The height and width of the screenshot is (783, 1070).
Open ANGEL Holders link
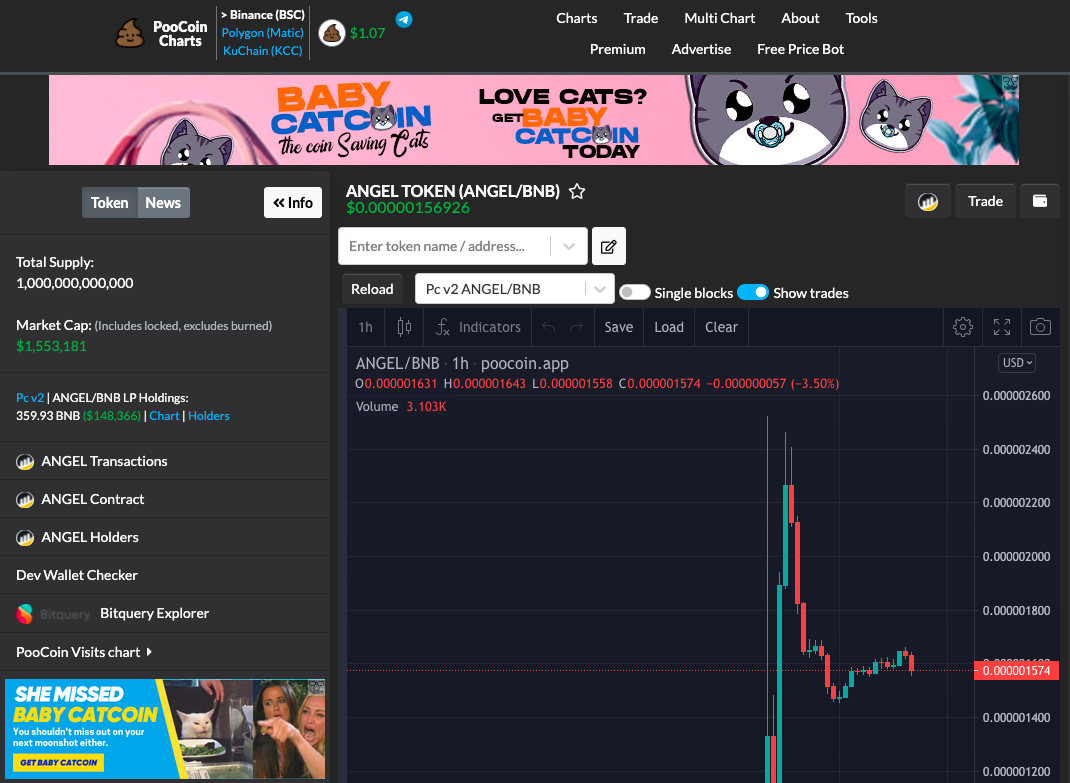point(90,538)
